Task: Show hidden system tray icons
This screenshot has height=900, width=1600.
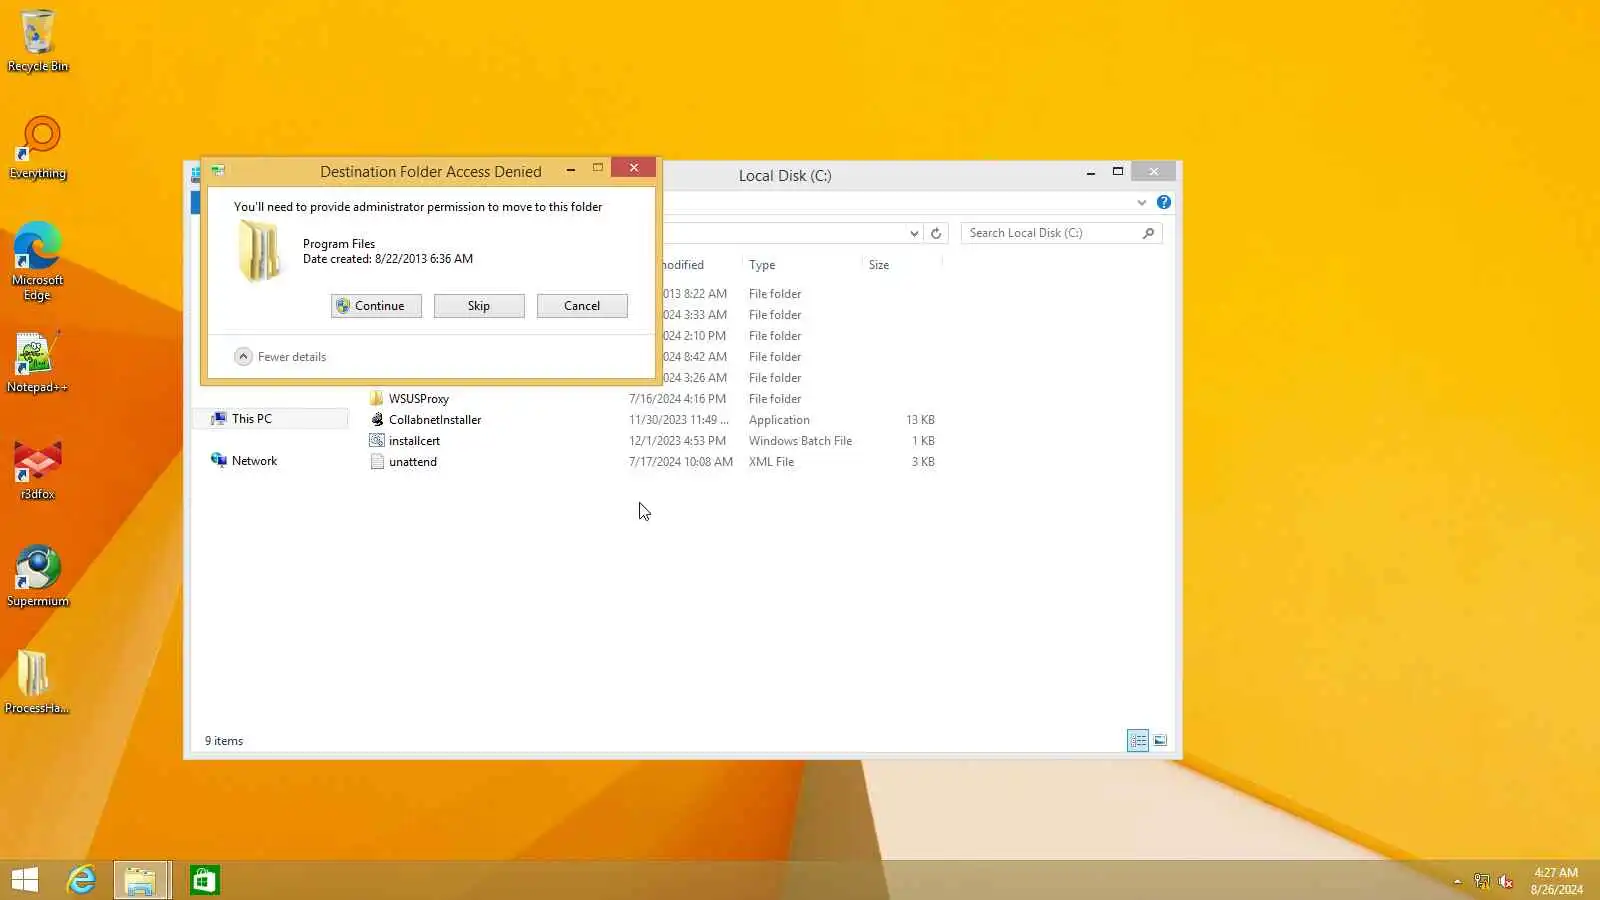Action: [x=1457, y=881]
